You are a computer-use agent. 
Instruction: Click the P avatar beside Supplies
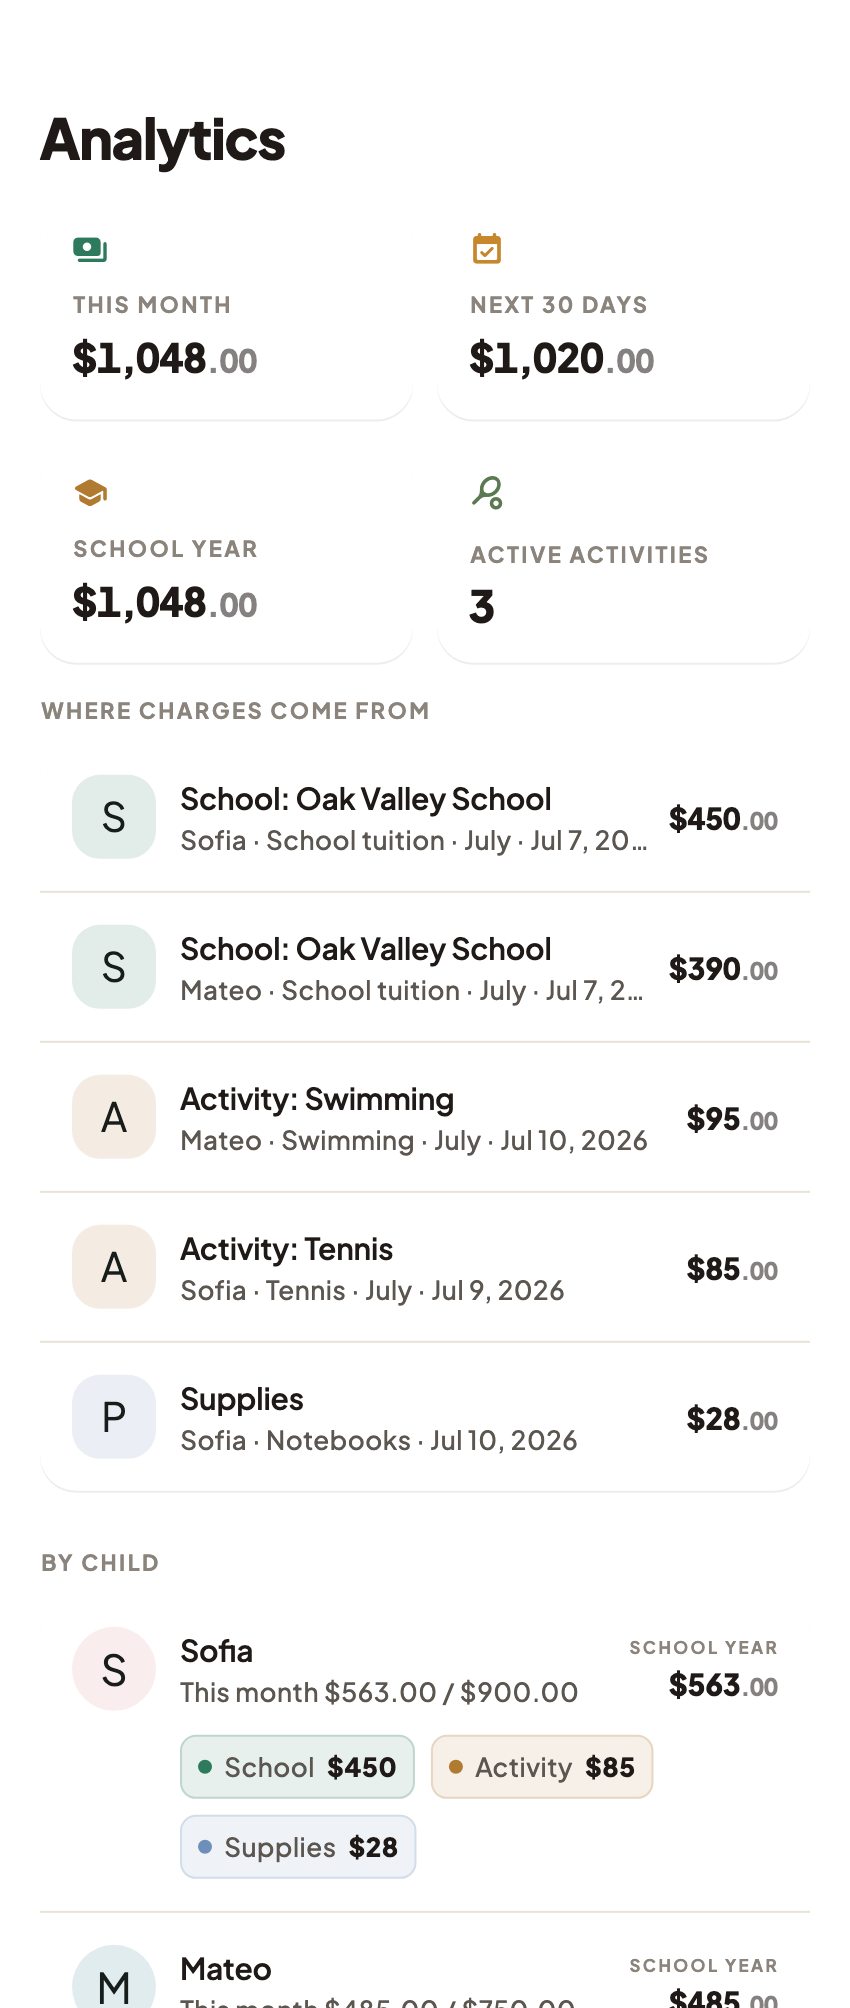(x=114, y=1417)
